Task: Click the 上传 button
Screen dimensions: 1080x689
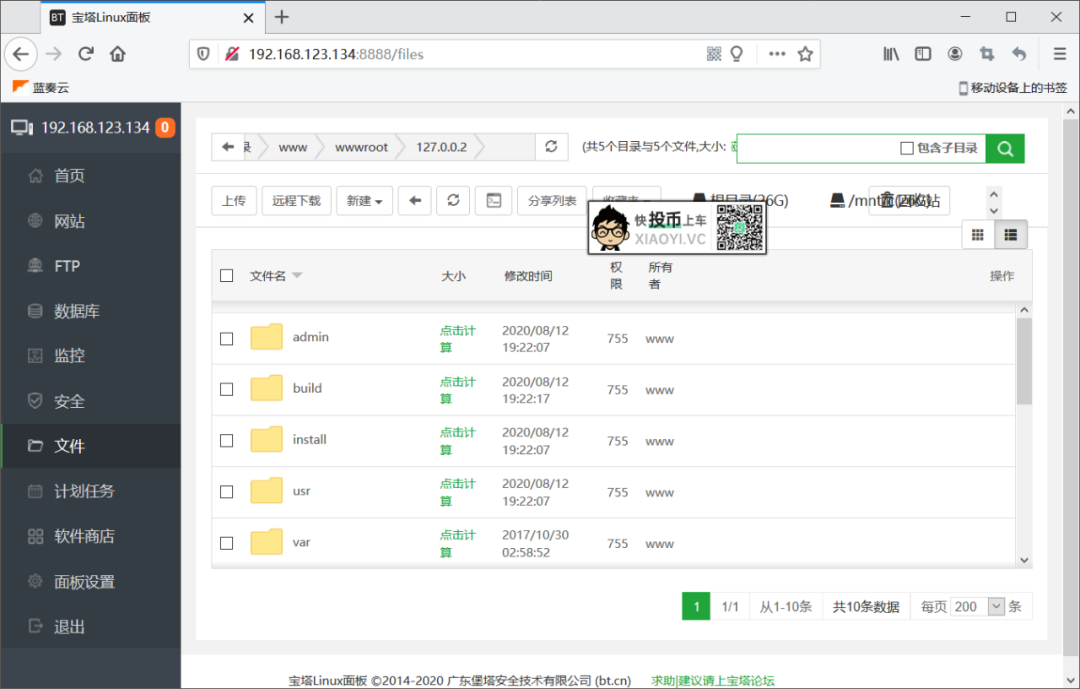Action: point(233,200)
